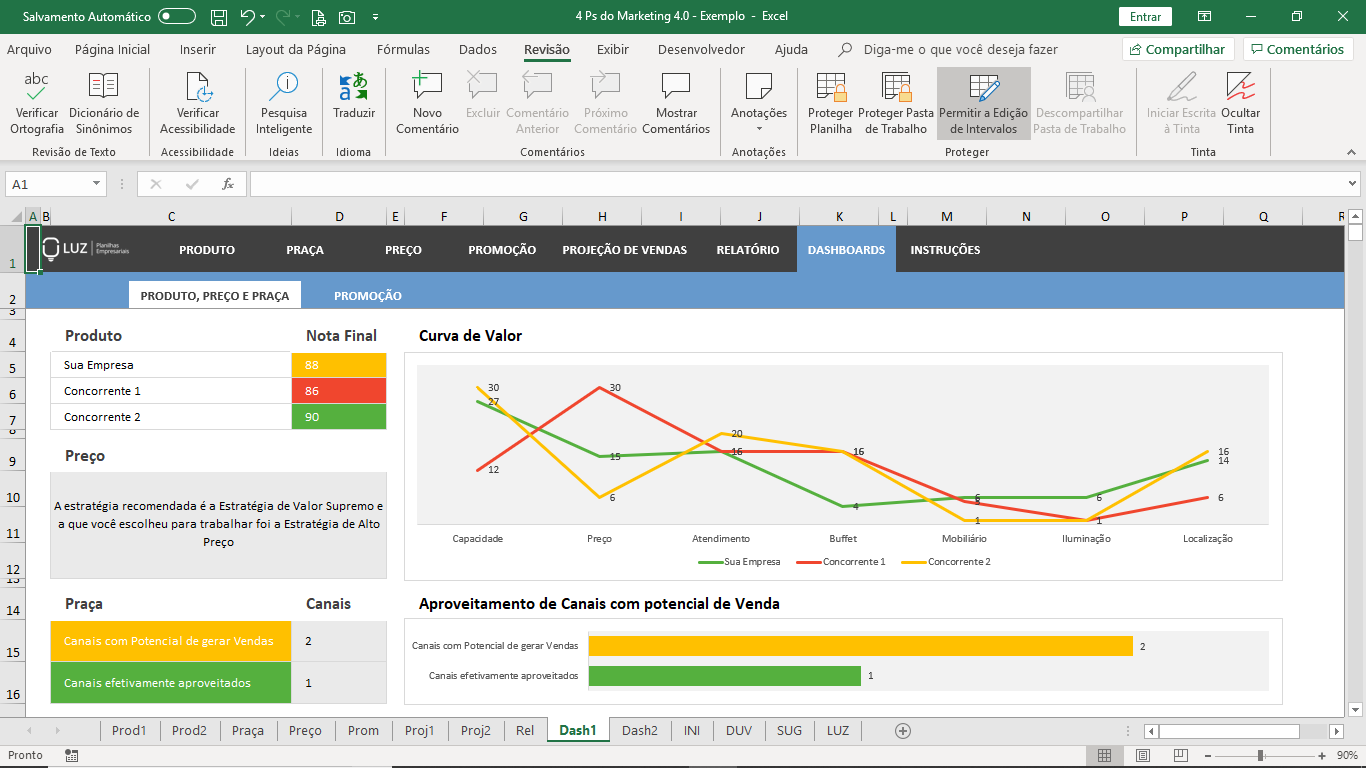Switch to the Dash2 sheet tab
This screenshot has height=768, width=1366.
[x=639, y=731]
